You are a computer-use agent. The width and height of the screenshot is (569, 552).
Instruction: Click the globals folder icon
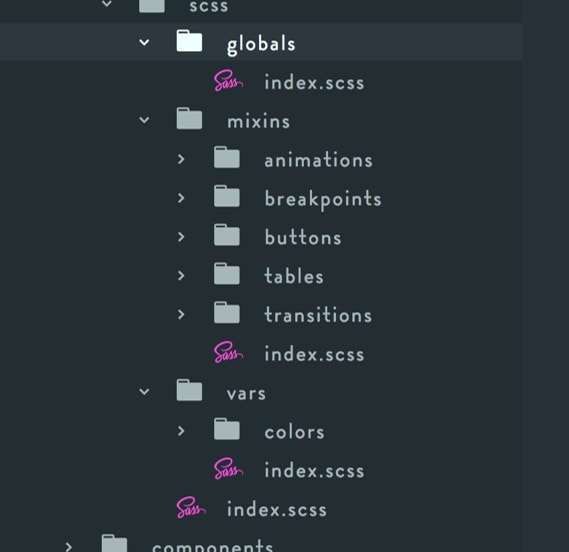pyautogui.click(x=189, y=41)
